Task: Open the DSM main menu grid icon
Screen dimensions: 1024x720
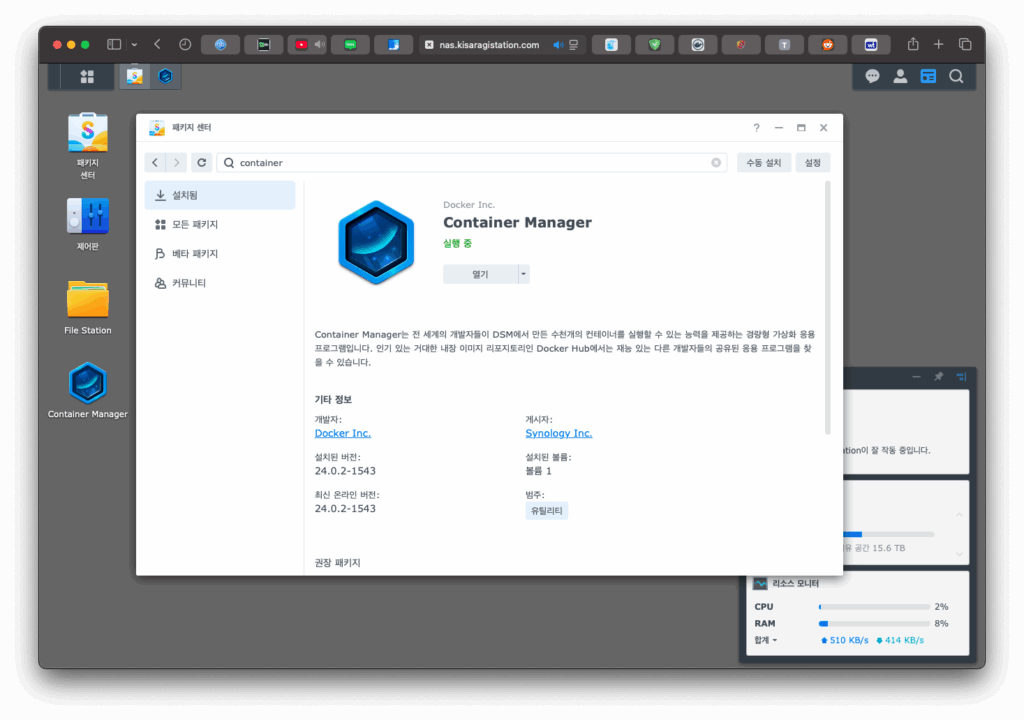Action: pyautogui.click(x=87, y=76)
